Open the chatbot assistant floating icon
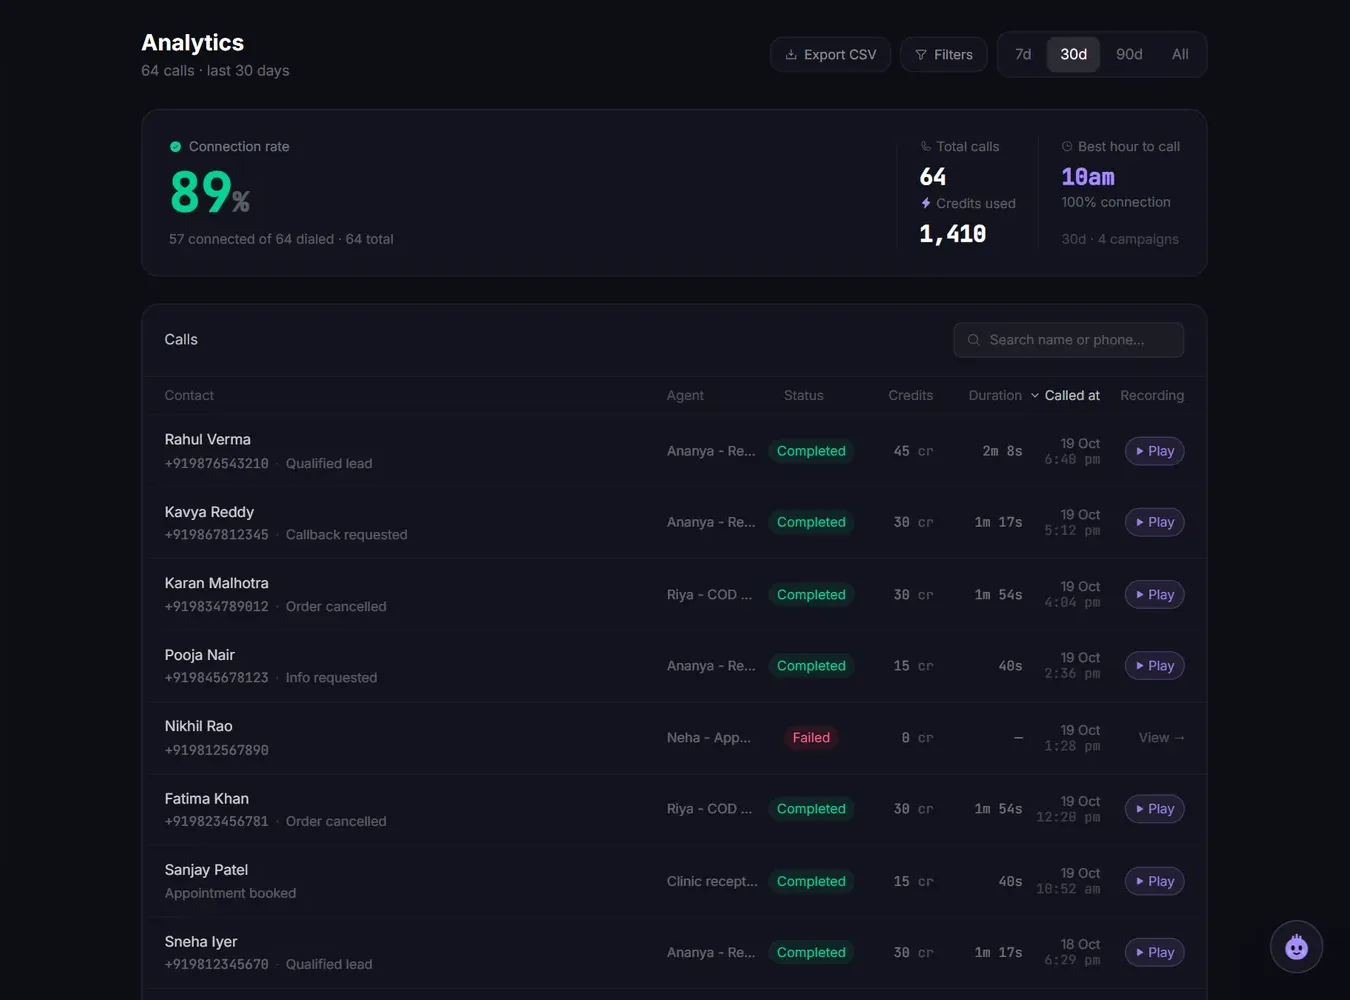Screen dimensions: 1350x1000 point(1296,946)
